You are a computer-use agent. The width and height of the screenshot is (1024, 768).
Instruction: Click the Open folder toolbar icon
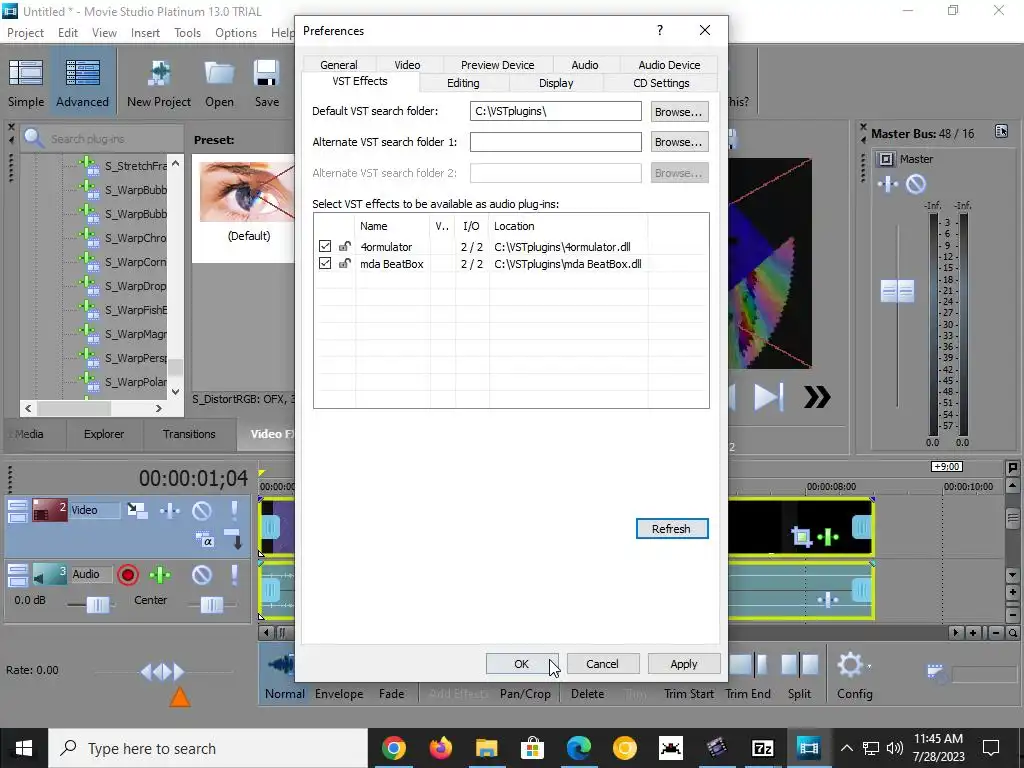[x=219, y=73]
